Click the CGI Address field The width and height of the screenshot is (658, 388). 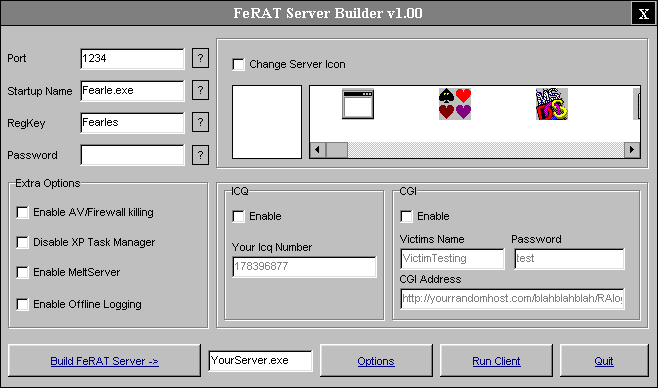pos(512,299)
